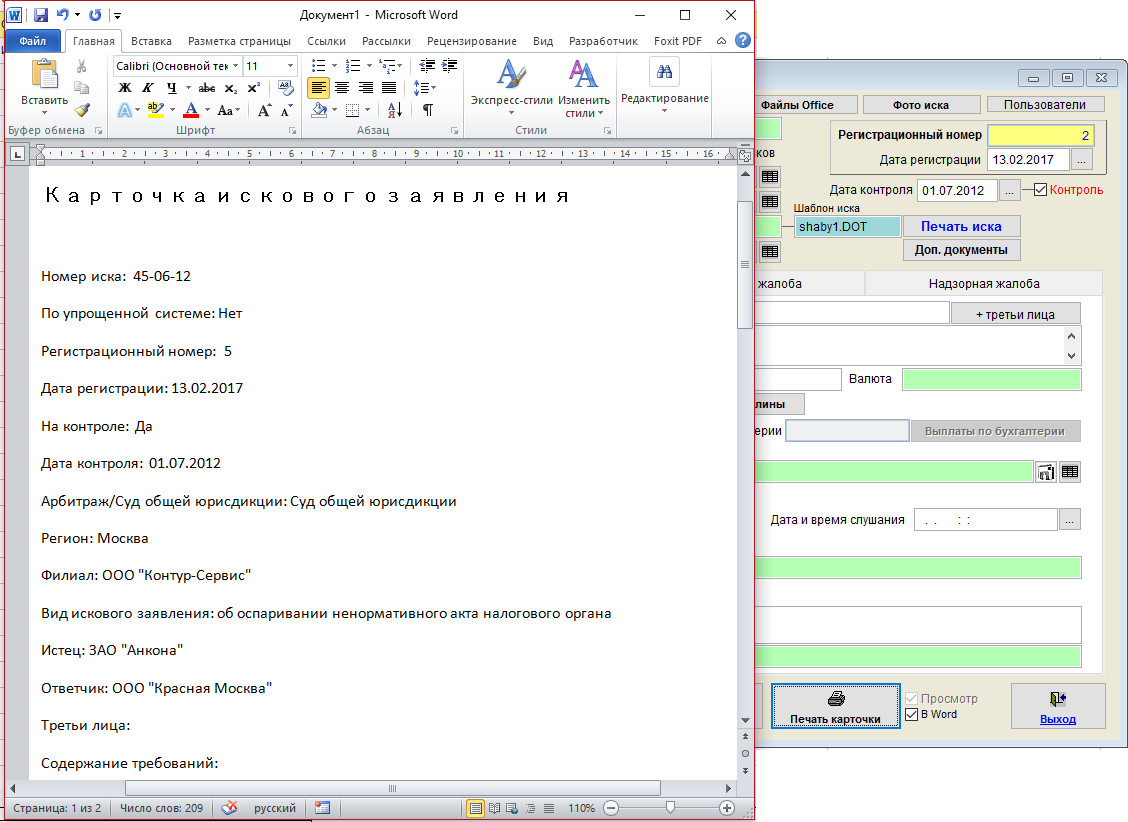Click the zoom in plus button
1128x822 pixels.
click(727, 808)
